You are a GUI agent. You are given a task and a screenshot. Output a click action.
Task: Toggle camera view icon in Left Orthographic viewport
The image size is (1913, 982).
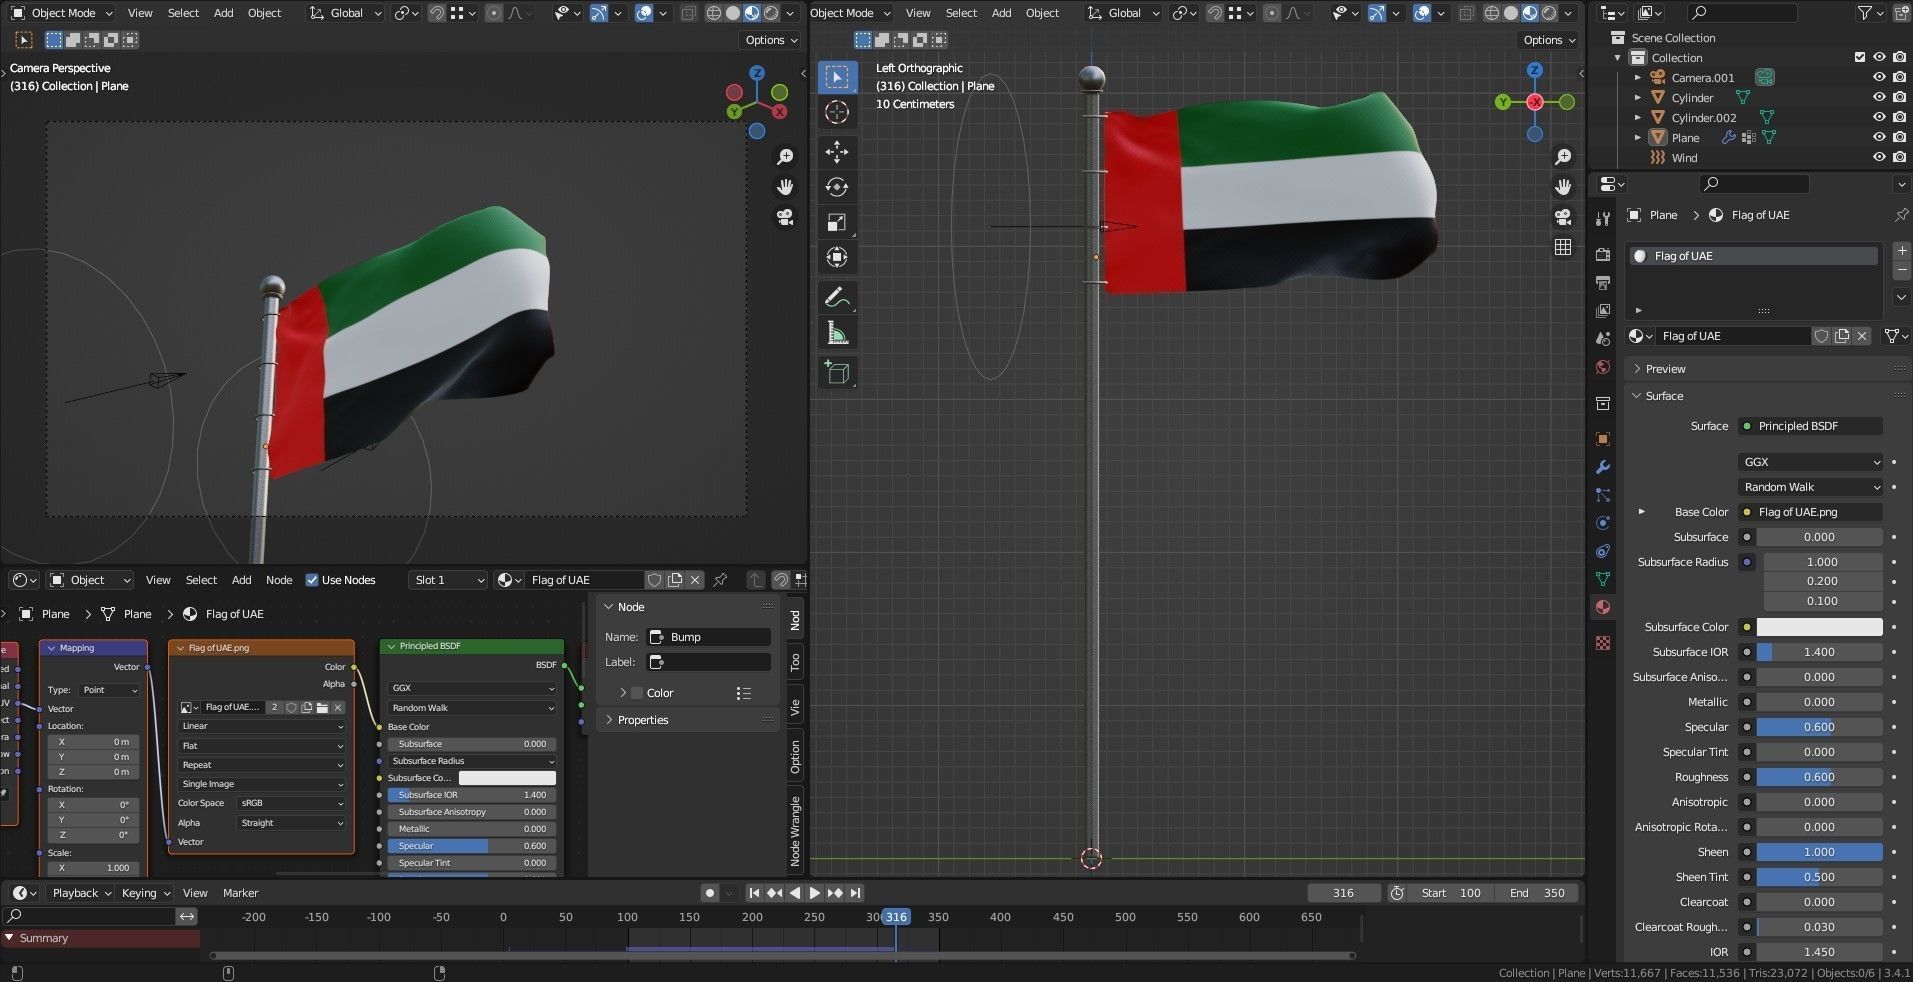pos(1563,217)
